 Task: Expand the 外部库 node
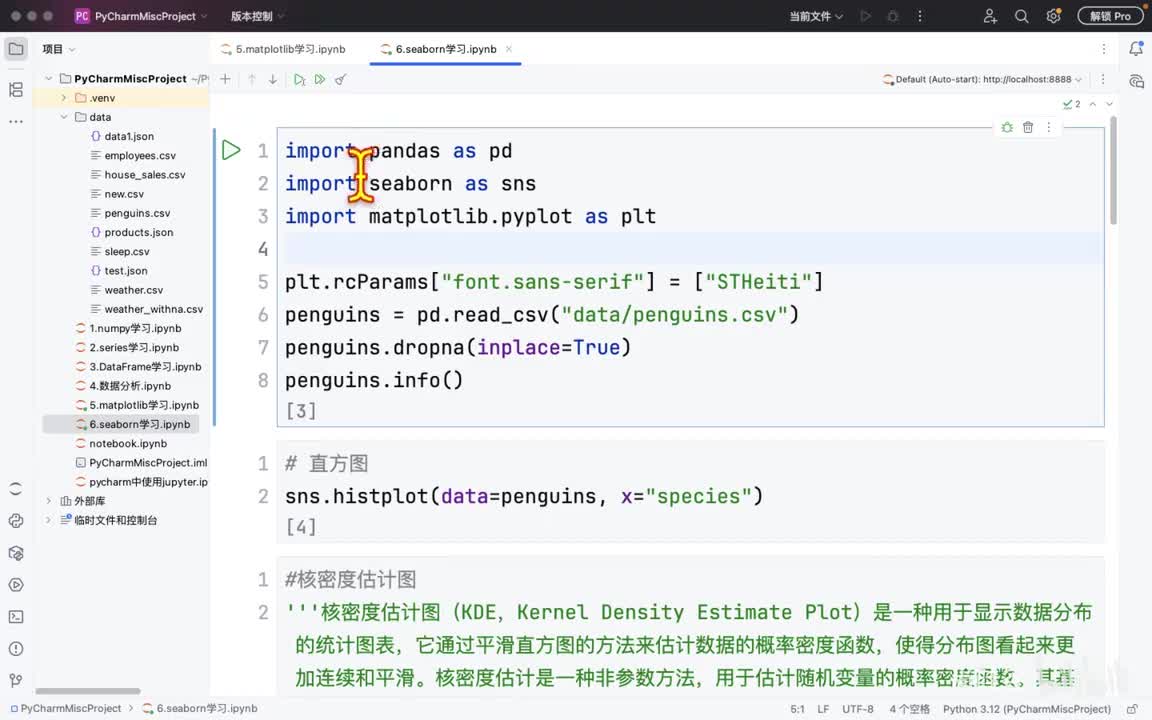[x=48, y=501]
